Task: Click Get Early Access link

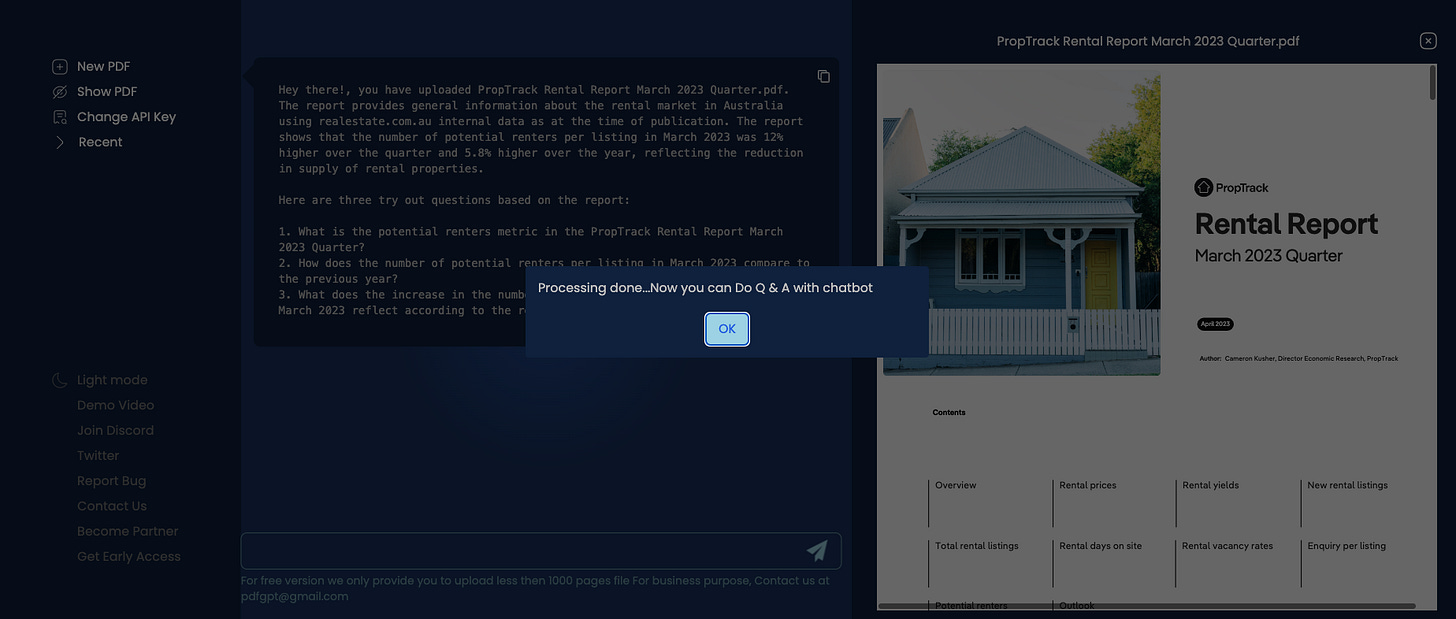Action: pyautogui.click(x=129, y=556)
